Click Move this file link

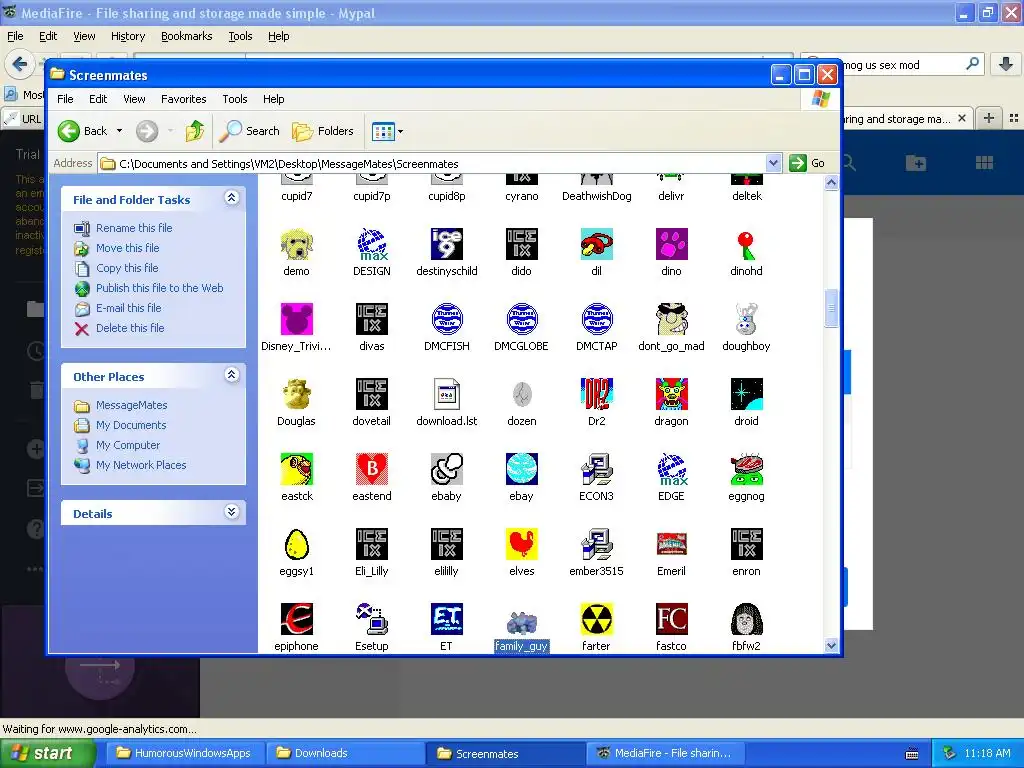(127, 248)
